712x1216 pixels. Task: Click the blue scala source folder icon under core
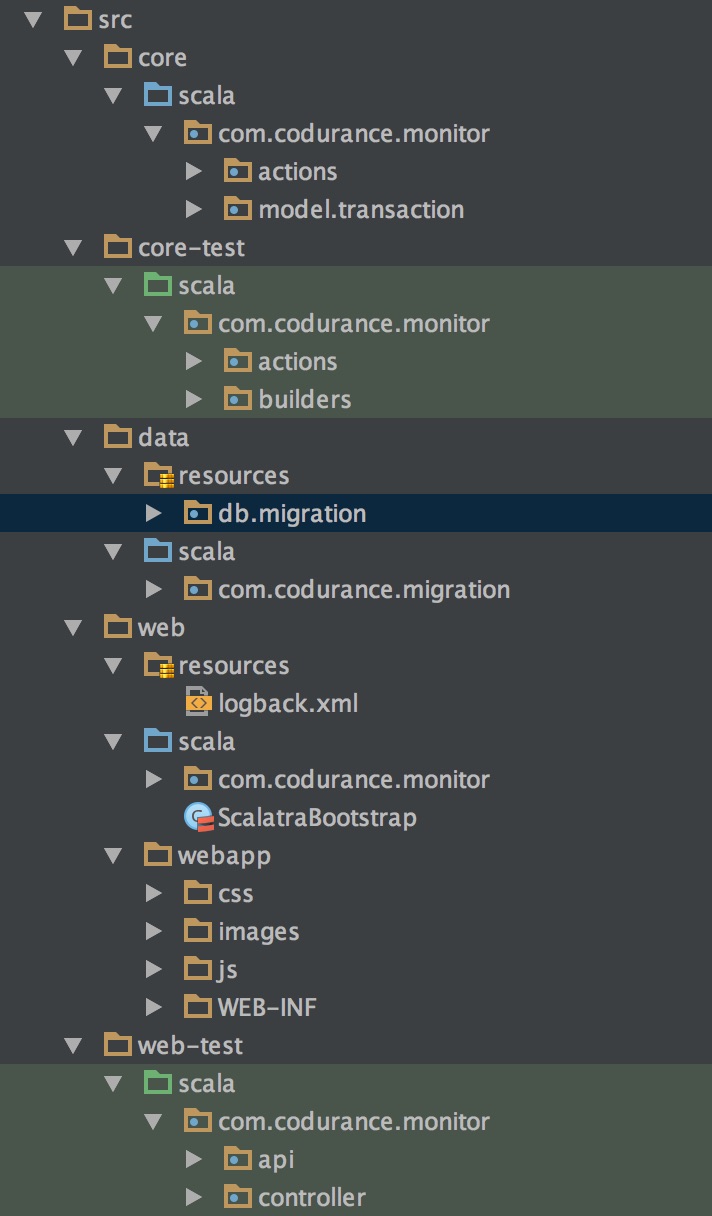pyautogui.click(x=158, y=95)
